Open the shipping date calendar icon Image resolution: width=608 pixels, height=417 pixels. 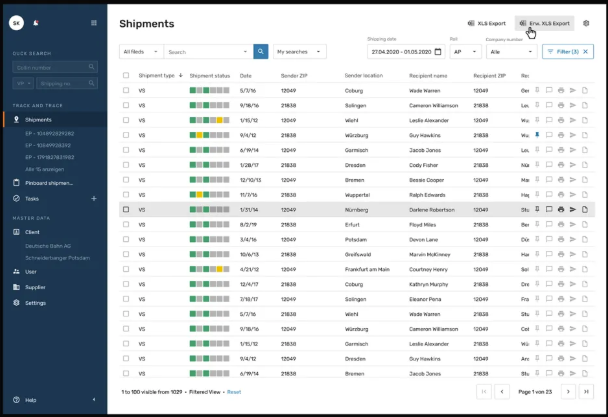tap(438, 52)
